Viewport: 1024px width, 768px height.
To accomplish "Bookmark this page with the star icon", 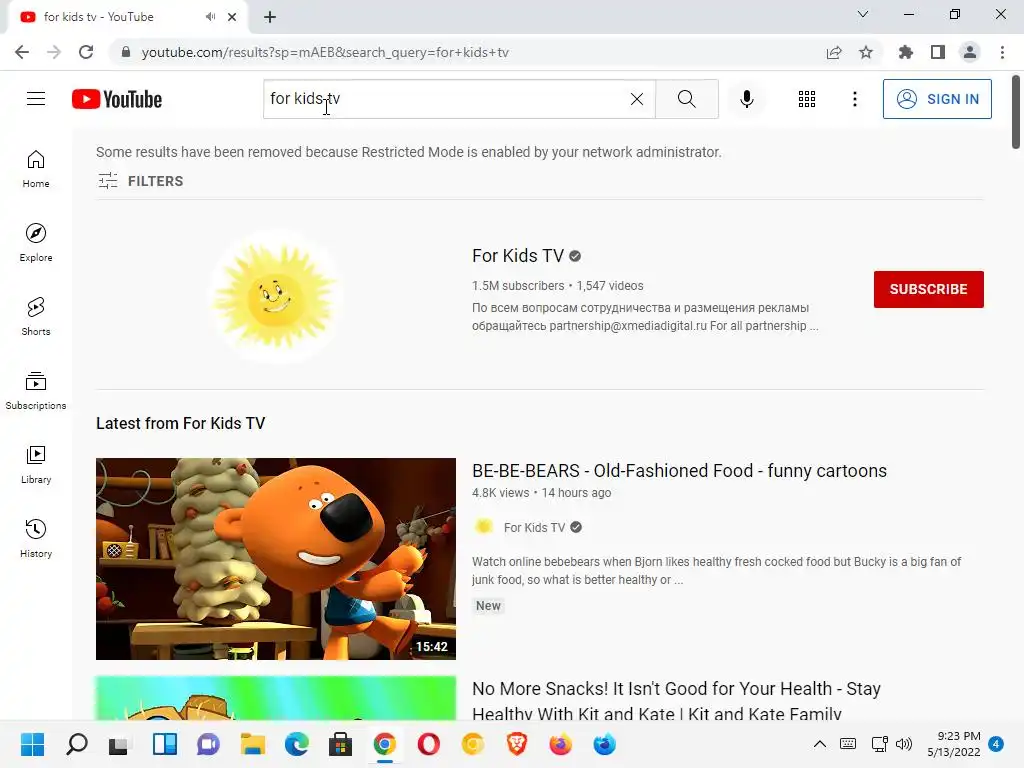I will pyautogui.click(x=866, y=52).
